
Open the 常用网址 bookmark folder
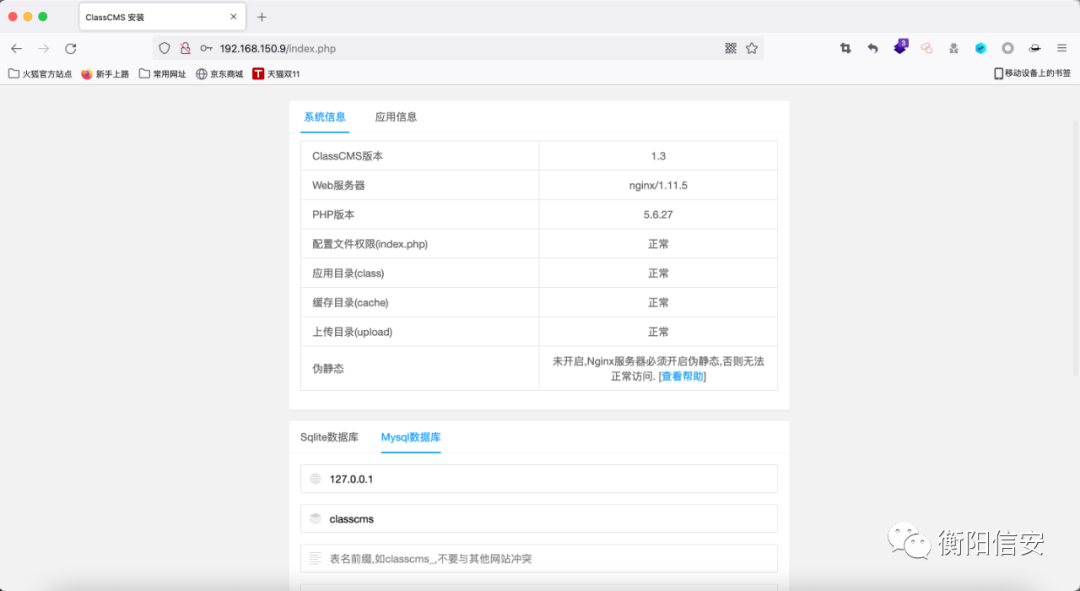[x=163, y=74]
